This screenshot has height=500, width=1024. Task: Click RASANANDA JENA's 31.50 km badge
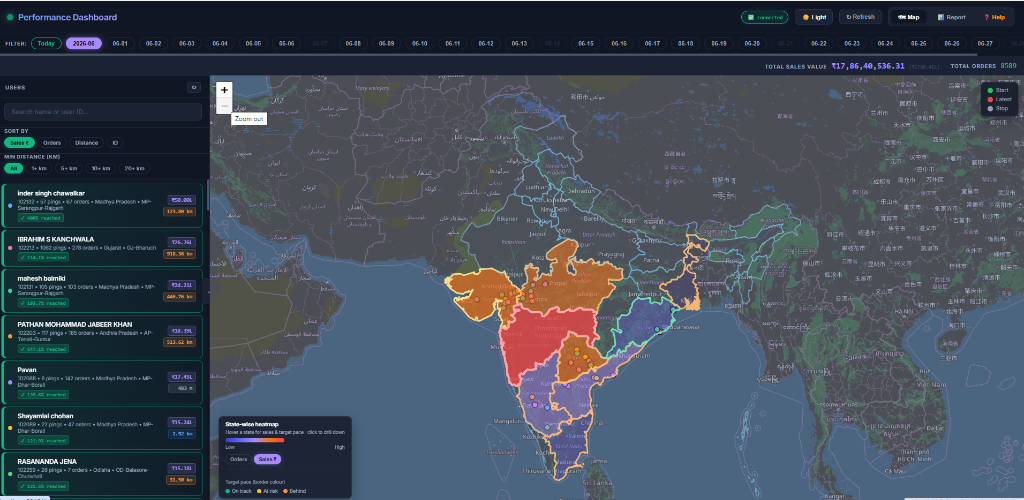pyautogui.click(x=180, y=479)
